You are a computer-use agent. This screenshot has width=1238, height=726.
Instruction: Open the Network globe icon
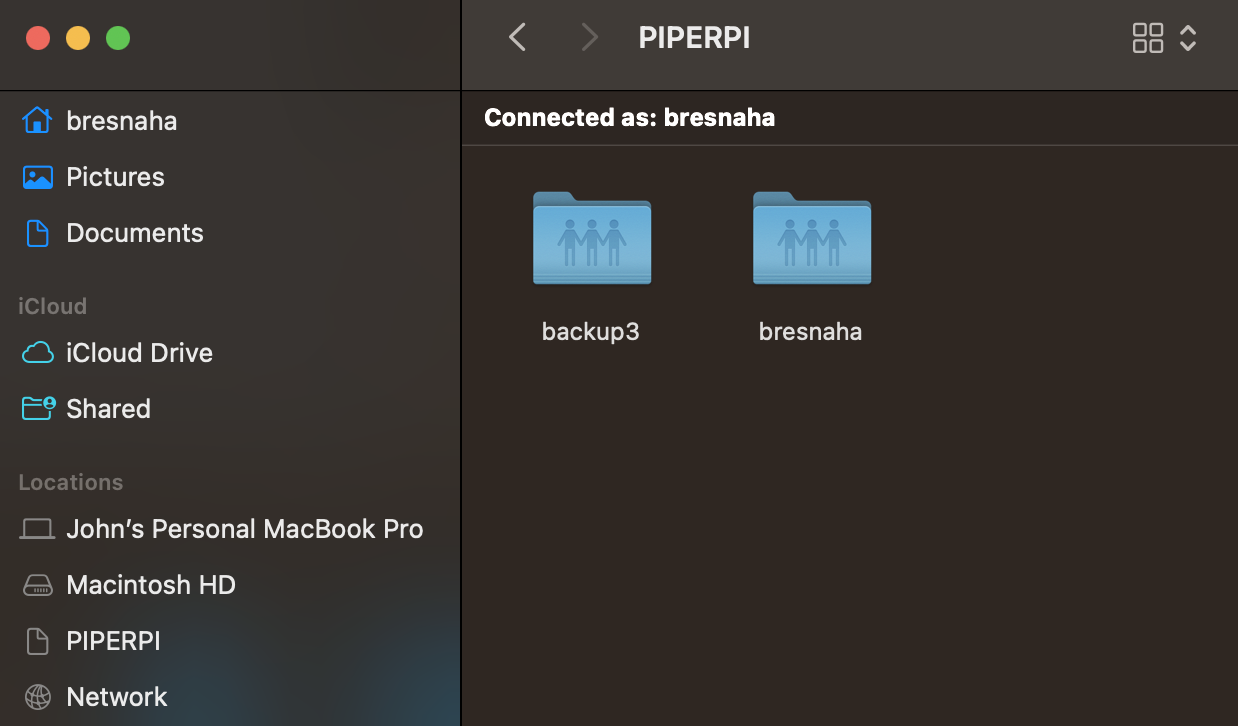click(x=37, y=697)
